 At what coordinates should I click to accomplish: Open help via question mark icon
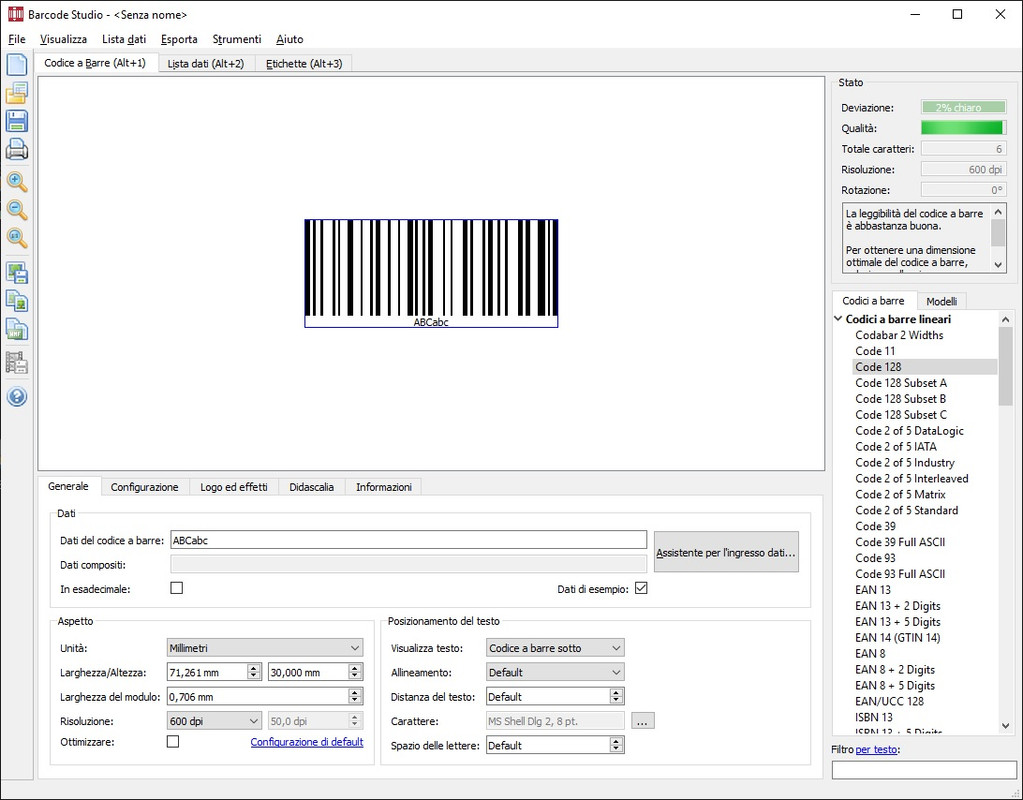tap(16, 396)
